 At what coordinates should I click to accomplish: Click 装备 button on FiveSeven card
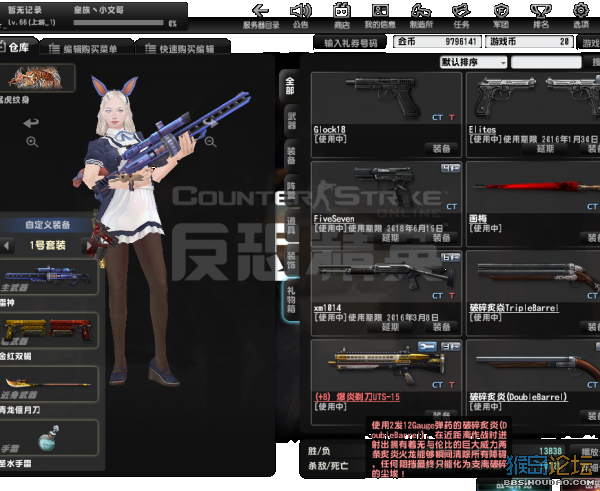tap(441, 238)
